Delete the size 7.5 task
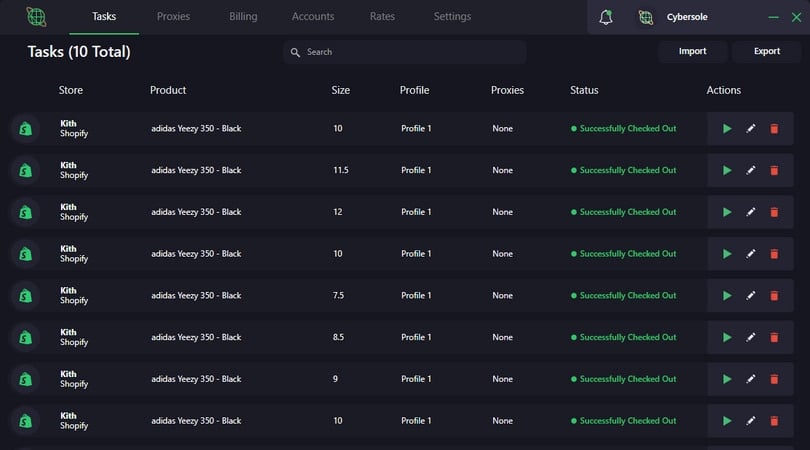Viewport: 810px width, 450px height. pyautogui.click(x=774, y=296)
